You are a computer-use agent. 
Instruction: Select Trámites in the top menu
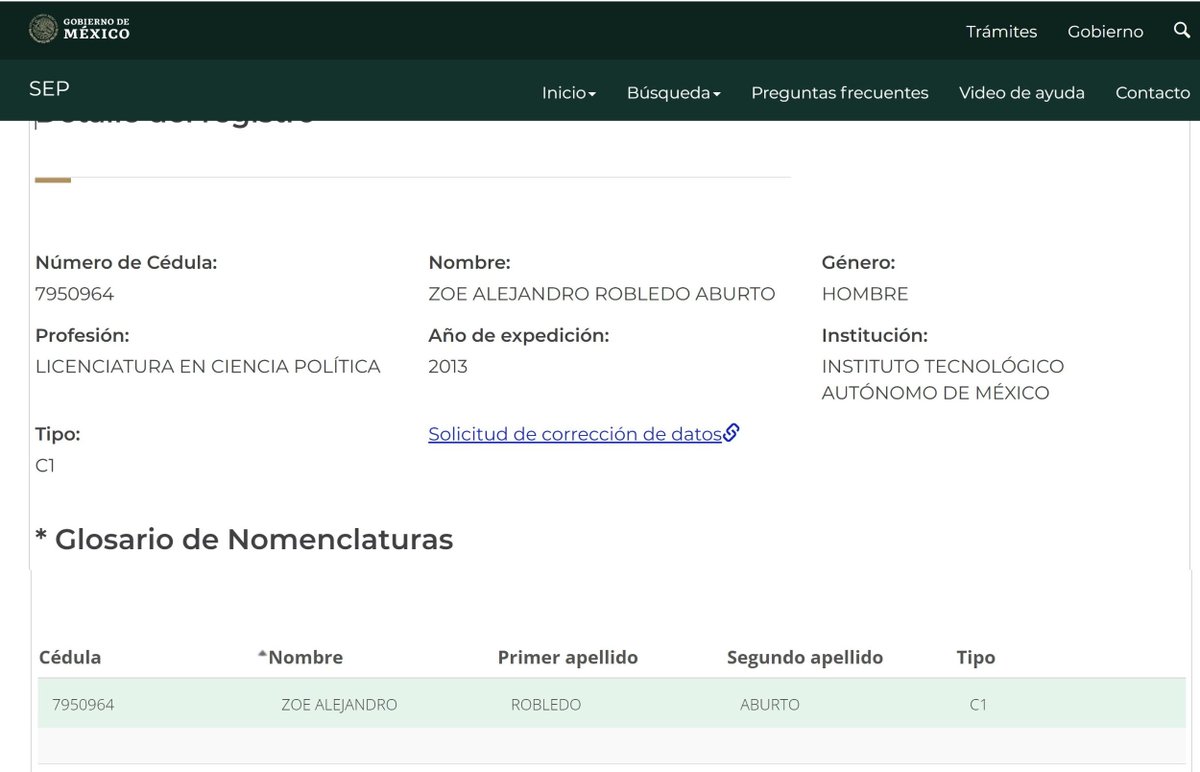pos(1001,31)
